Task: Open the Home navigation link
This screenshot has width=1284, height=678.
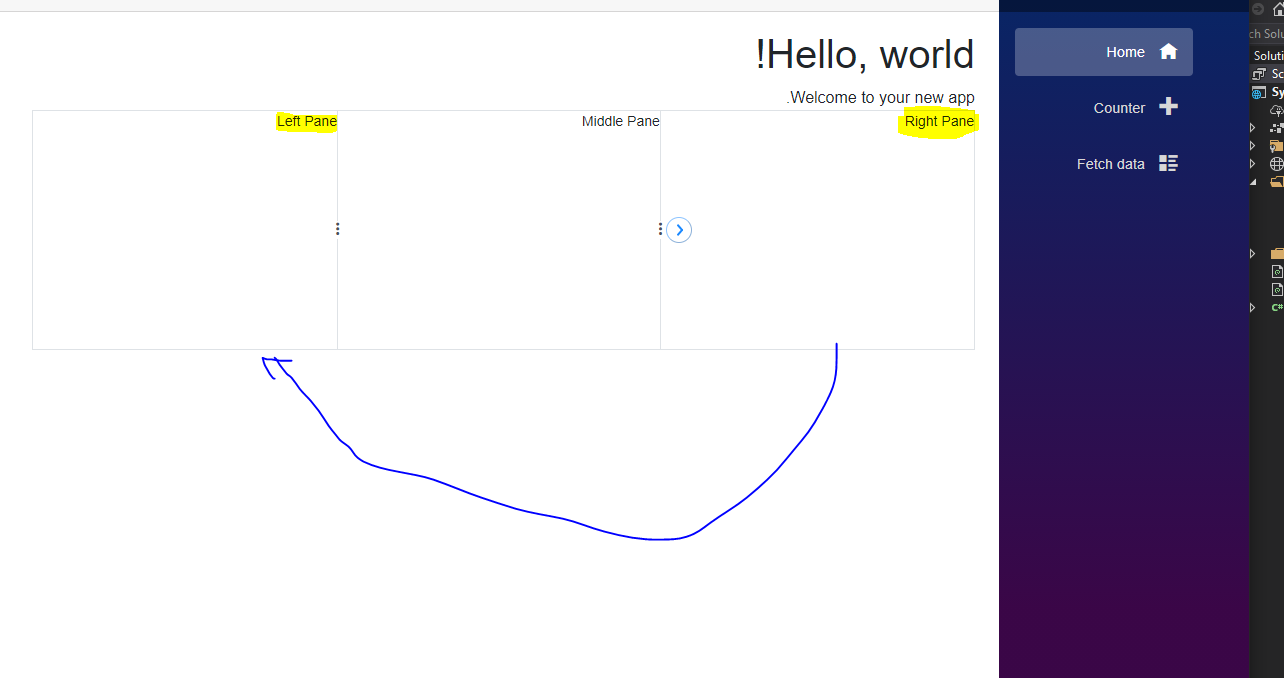Action: click(x=1125, y=52)
